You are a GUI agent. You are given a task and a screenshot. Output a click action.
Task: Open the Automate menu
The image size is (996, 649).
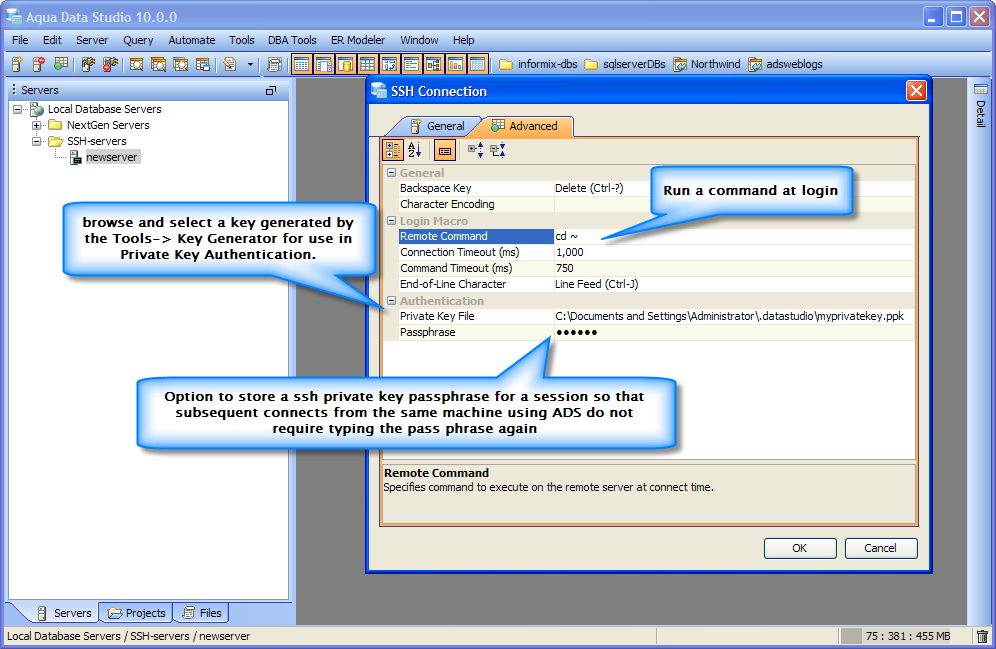pos(192,40)
